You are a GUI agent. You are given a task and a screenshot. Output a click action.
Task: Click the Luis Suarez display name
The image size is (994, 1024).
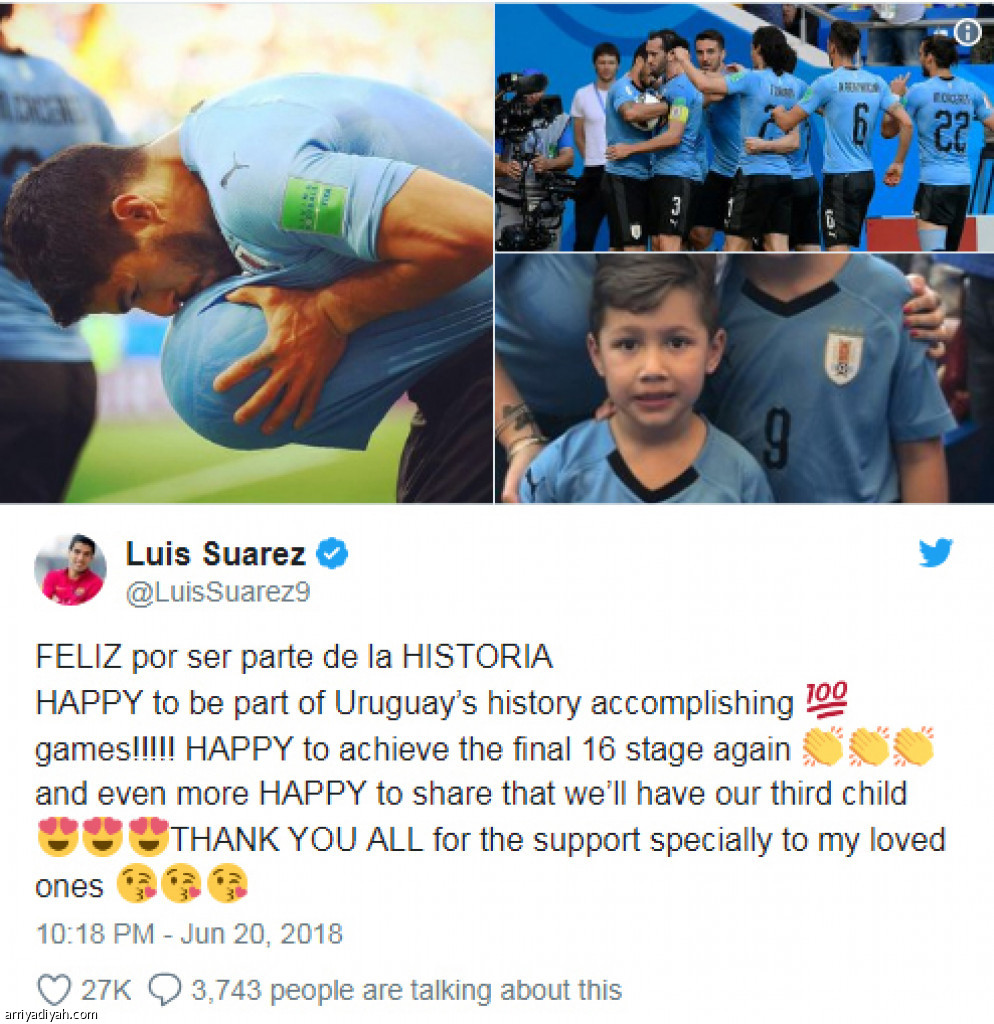pos(216,554)
